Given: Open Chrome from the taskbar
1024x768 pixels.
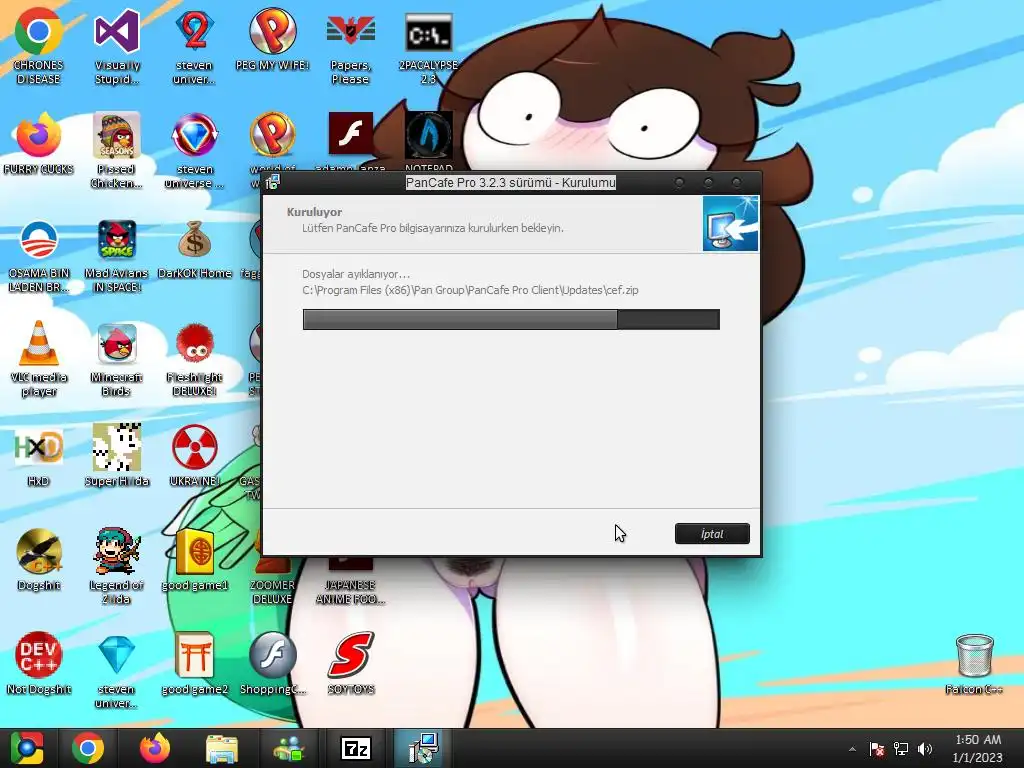Looking at the screenshot, I should 88,748.
